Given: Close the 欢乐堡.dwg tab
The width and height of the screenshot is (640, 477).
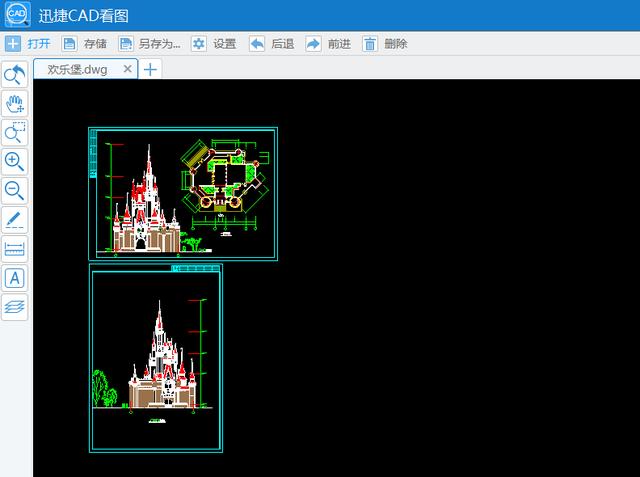Looking at the screenshot, I should click(x=127, y=69).
